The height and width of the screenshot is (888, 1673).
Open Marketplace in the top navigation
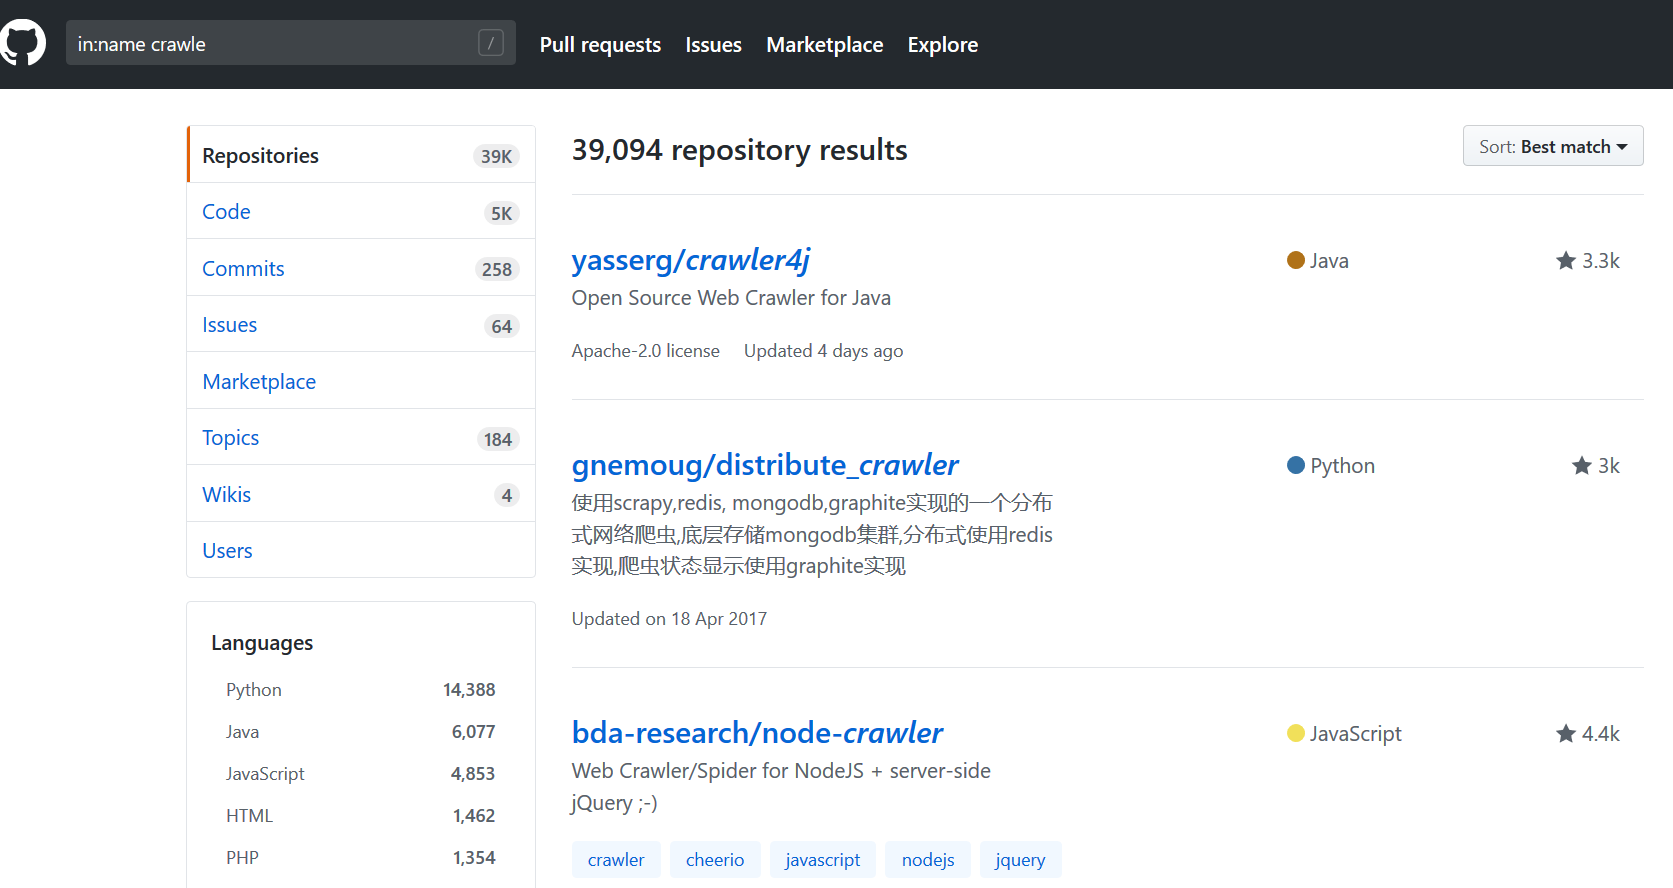coord(825,45)
